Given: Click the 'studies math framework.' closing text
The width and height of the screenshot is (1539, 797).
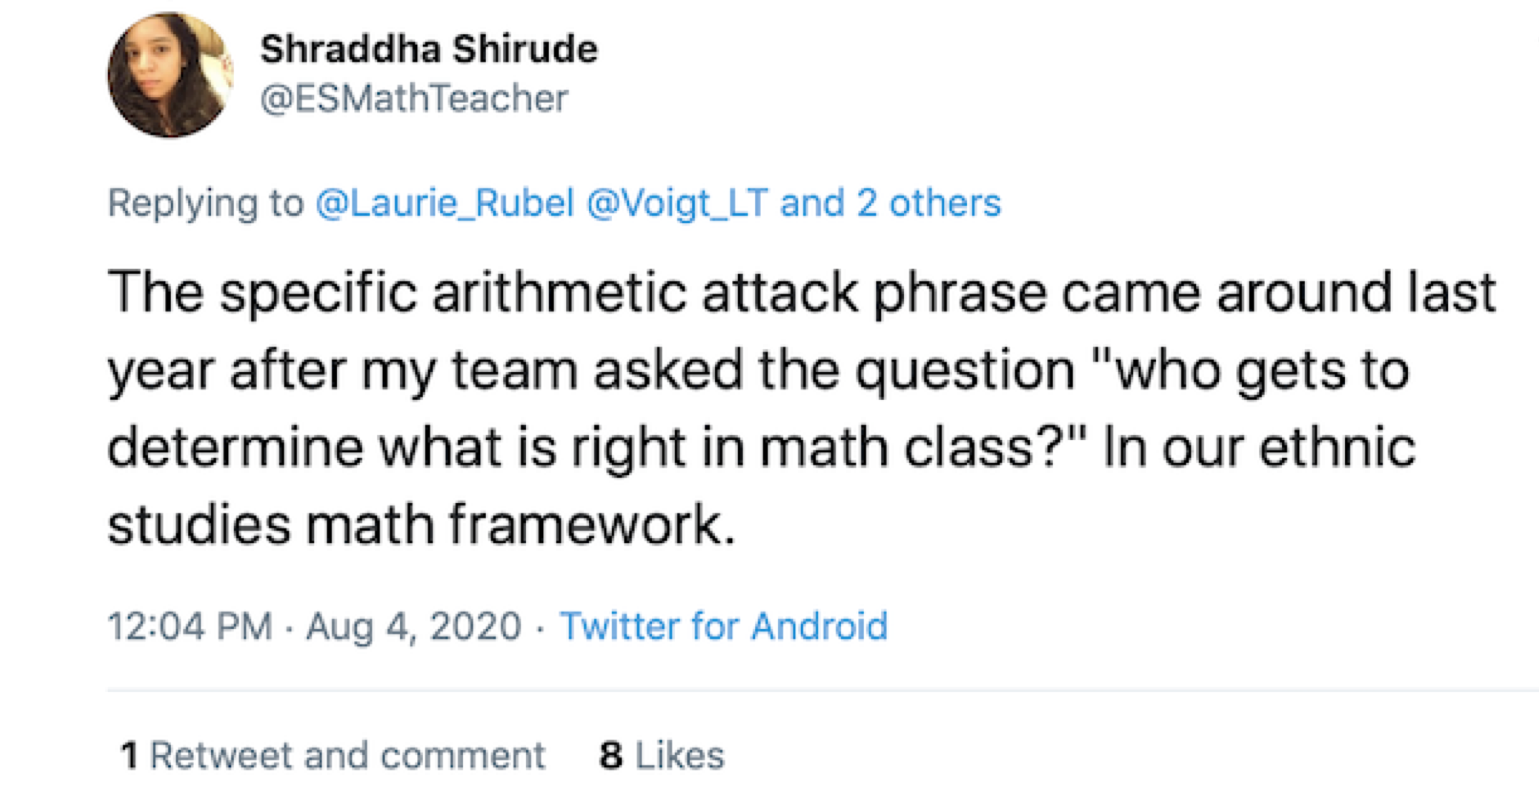Looking at the screenshot, I should pyautogui.click(x=420, y=524).
